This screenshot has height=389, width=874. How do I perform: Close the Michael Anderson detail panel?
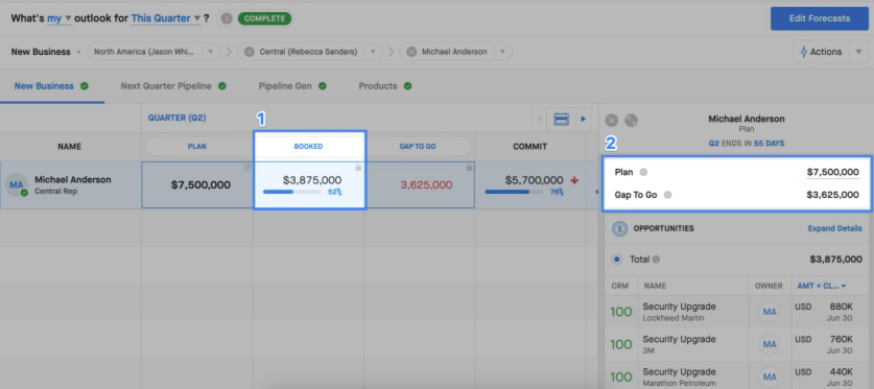tap(611, 120)
